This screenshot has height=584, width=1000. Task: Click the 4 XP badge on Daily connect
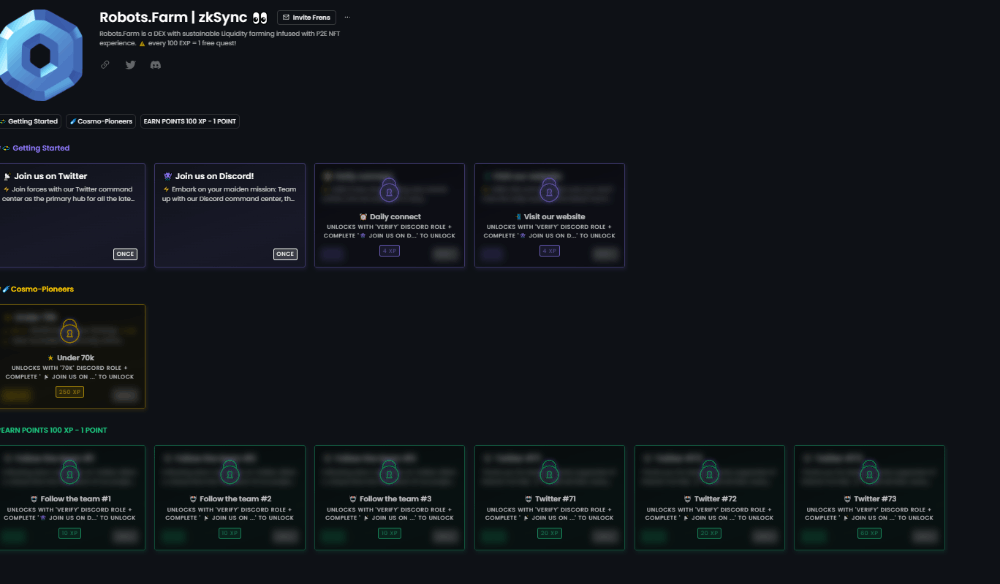[389, 251]
